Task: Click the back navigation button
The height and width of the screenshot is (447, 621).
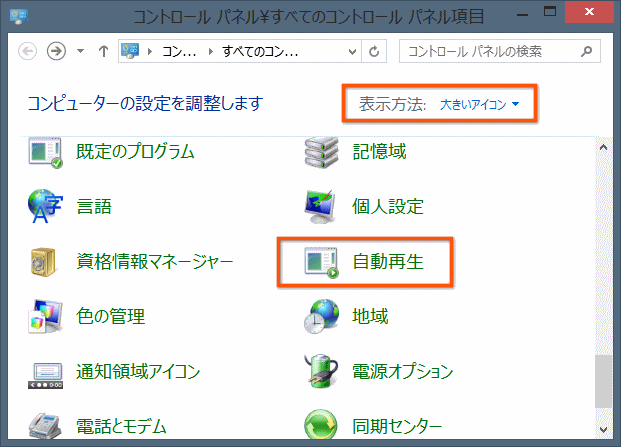Action: click(27, 51)
